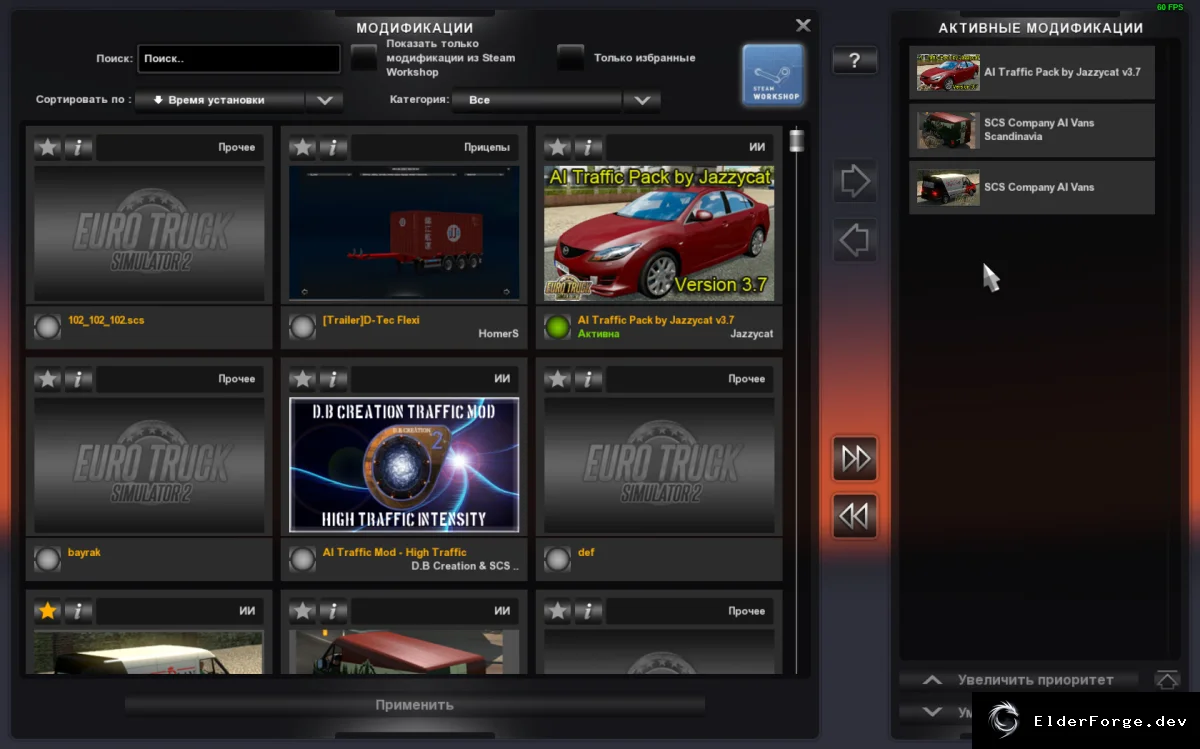Select 'AI Traffic Pack by Jazzycat v3.7' in active list
Screen dimensions: 1200x749
1032,72
